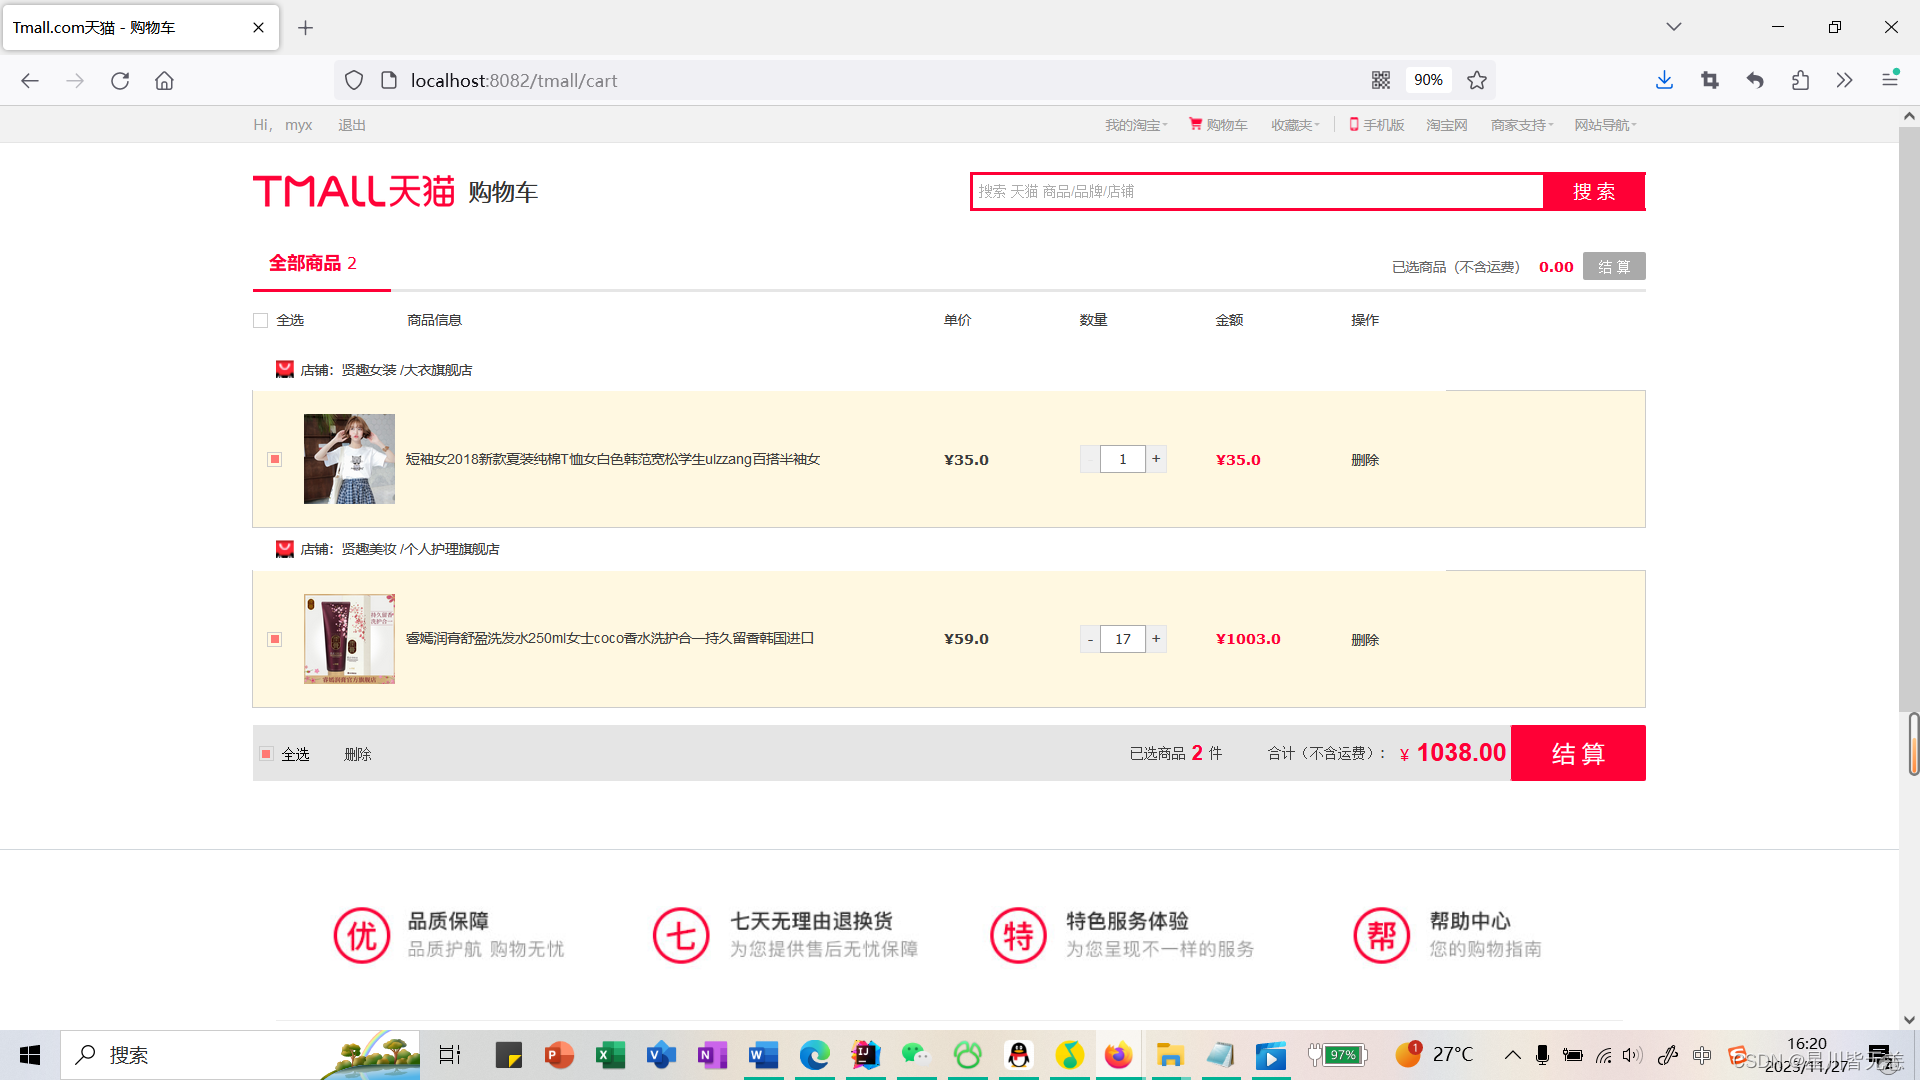This screenshot has width=1920, height=1080.
Task: Open the QR code icon in address bar
Action: click(x=1381, y=80)
